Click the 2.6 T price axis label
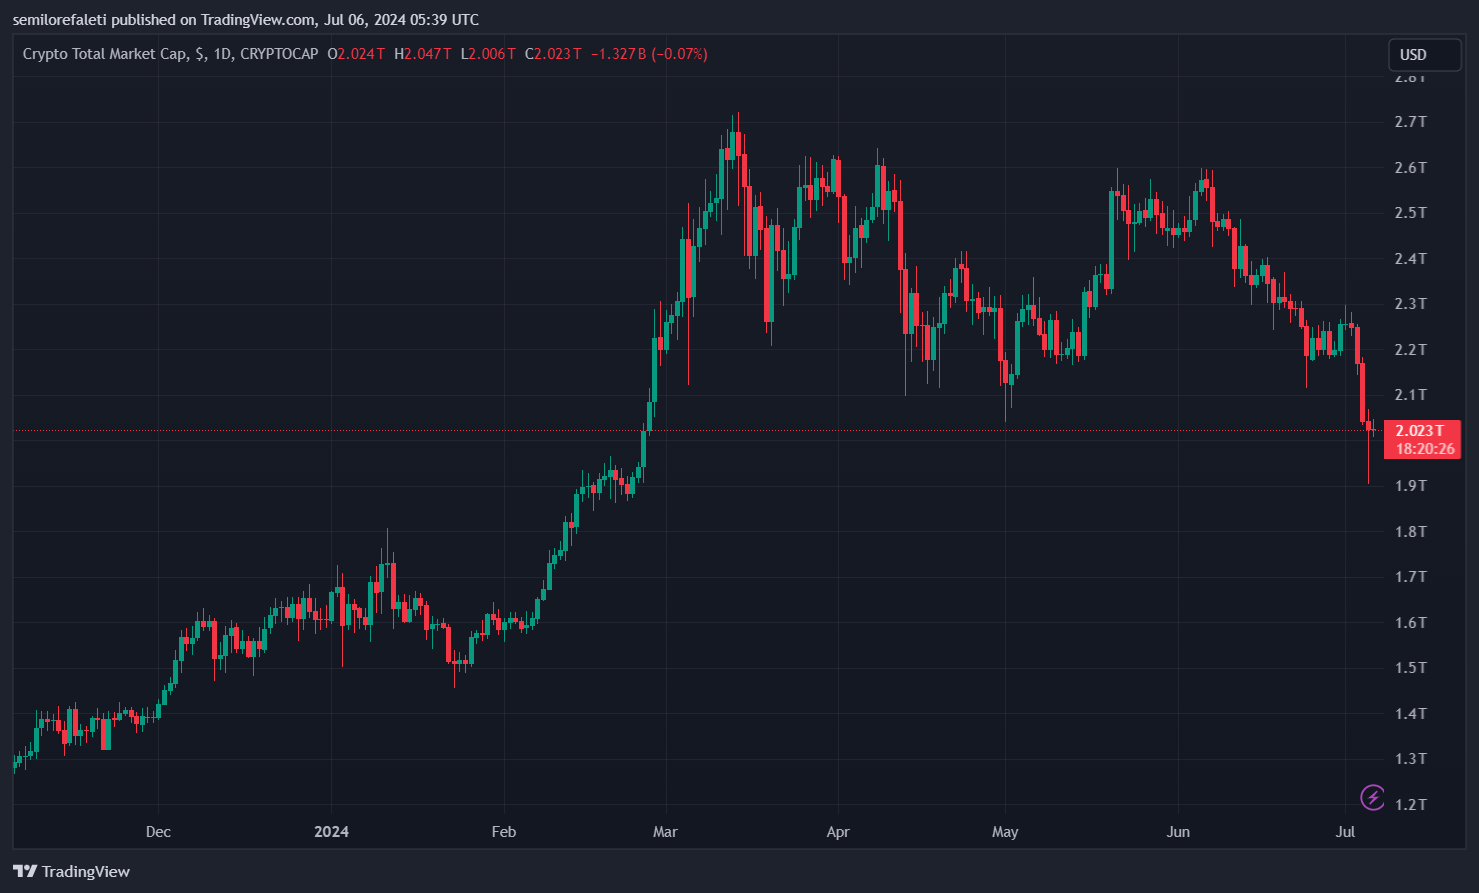 pos(1411,168)
